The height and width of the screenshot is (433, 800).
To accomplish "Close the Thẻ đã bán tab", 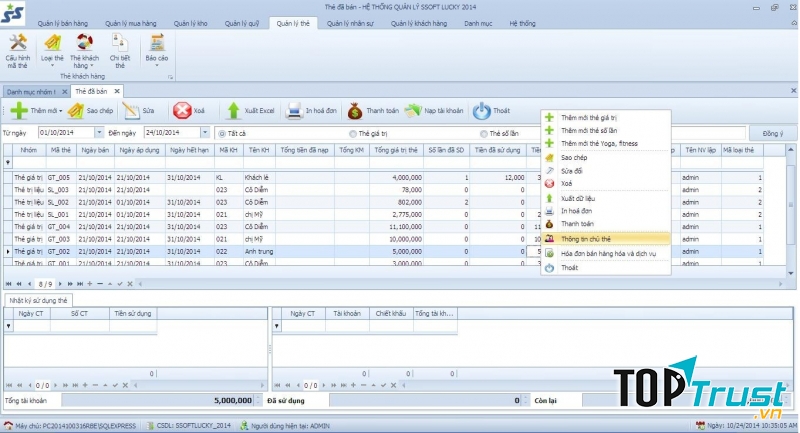I will coord(117,91).
